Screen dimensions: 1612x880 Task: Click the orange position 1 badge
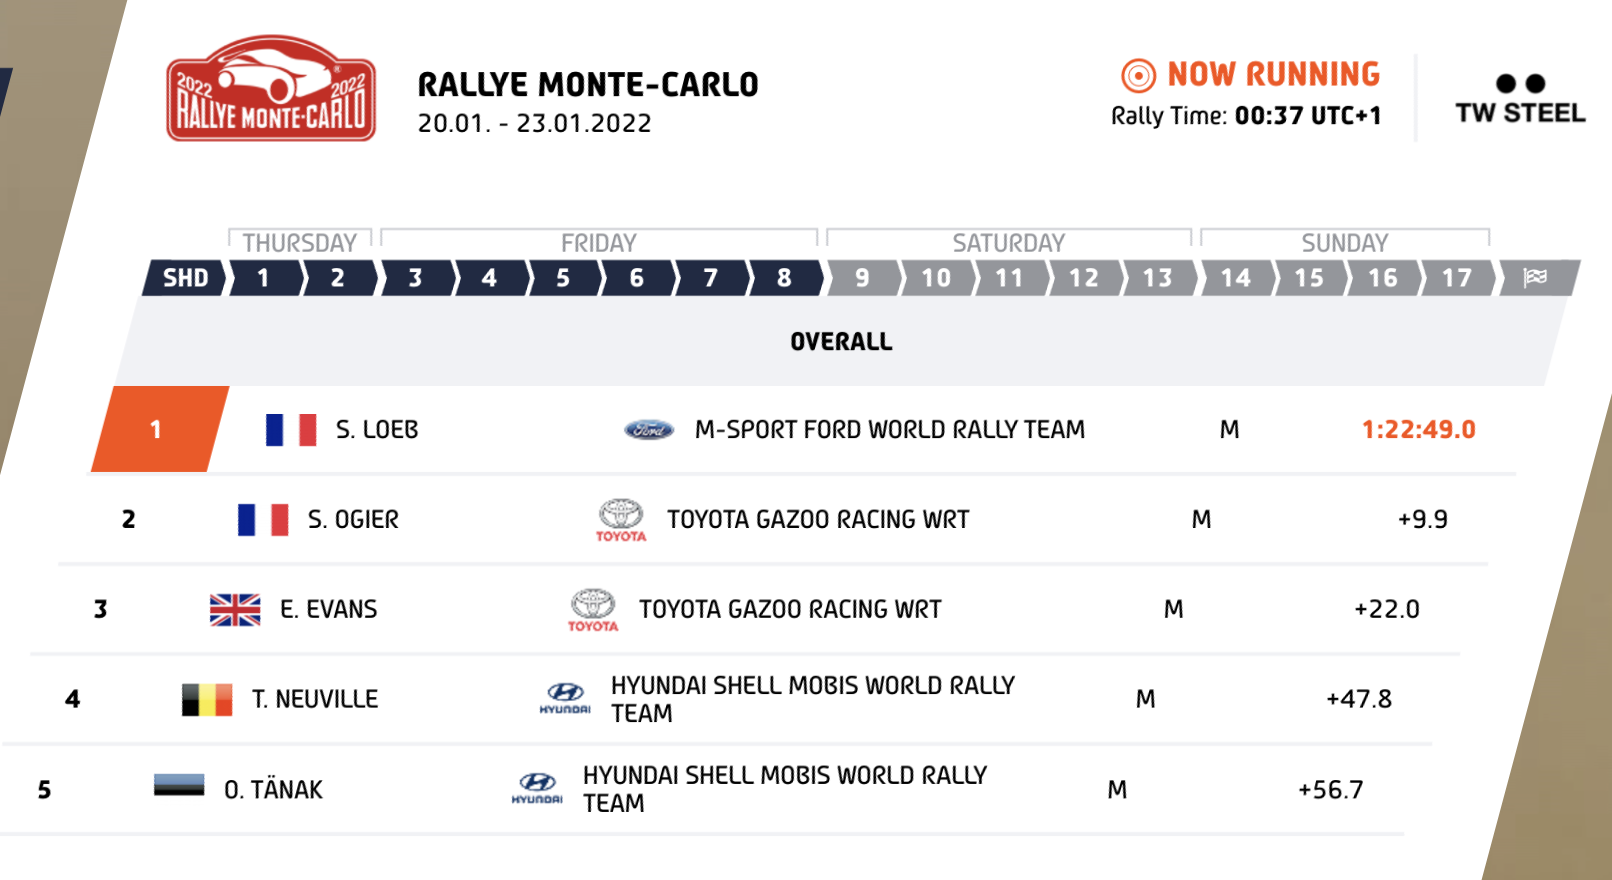156,429
